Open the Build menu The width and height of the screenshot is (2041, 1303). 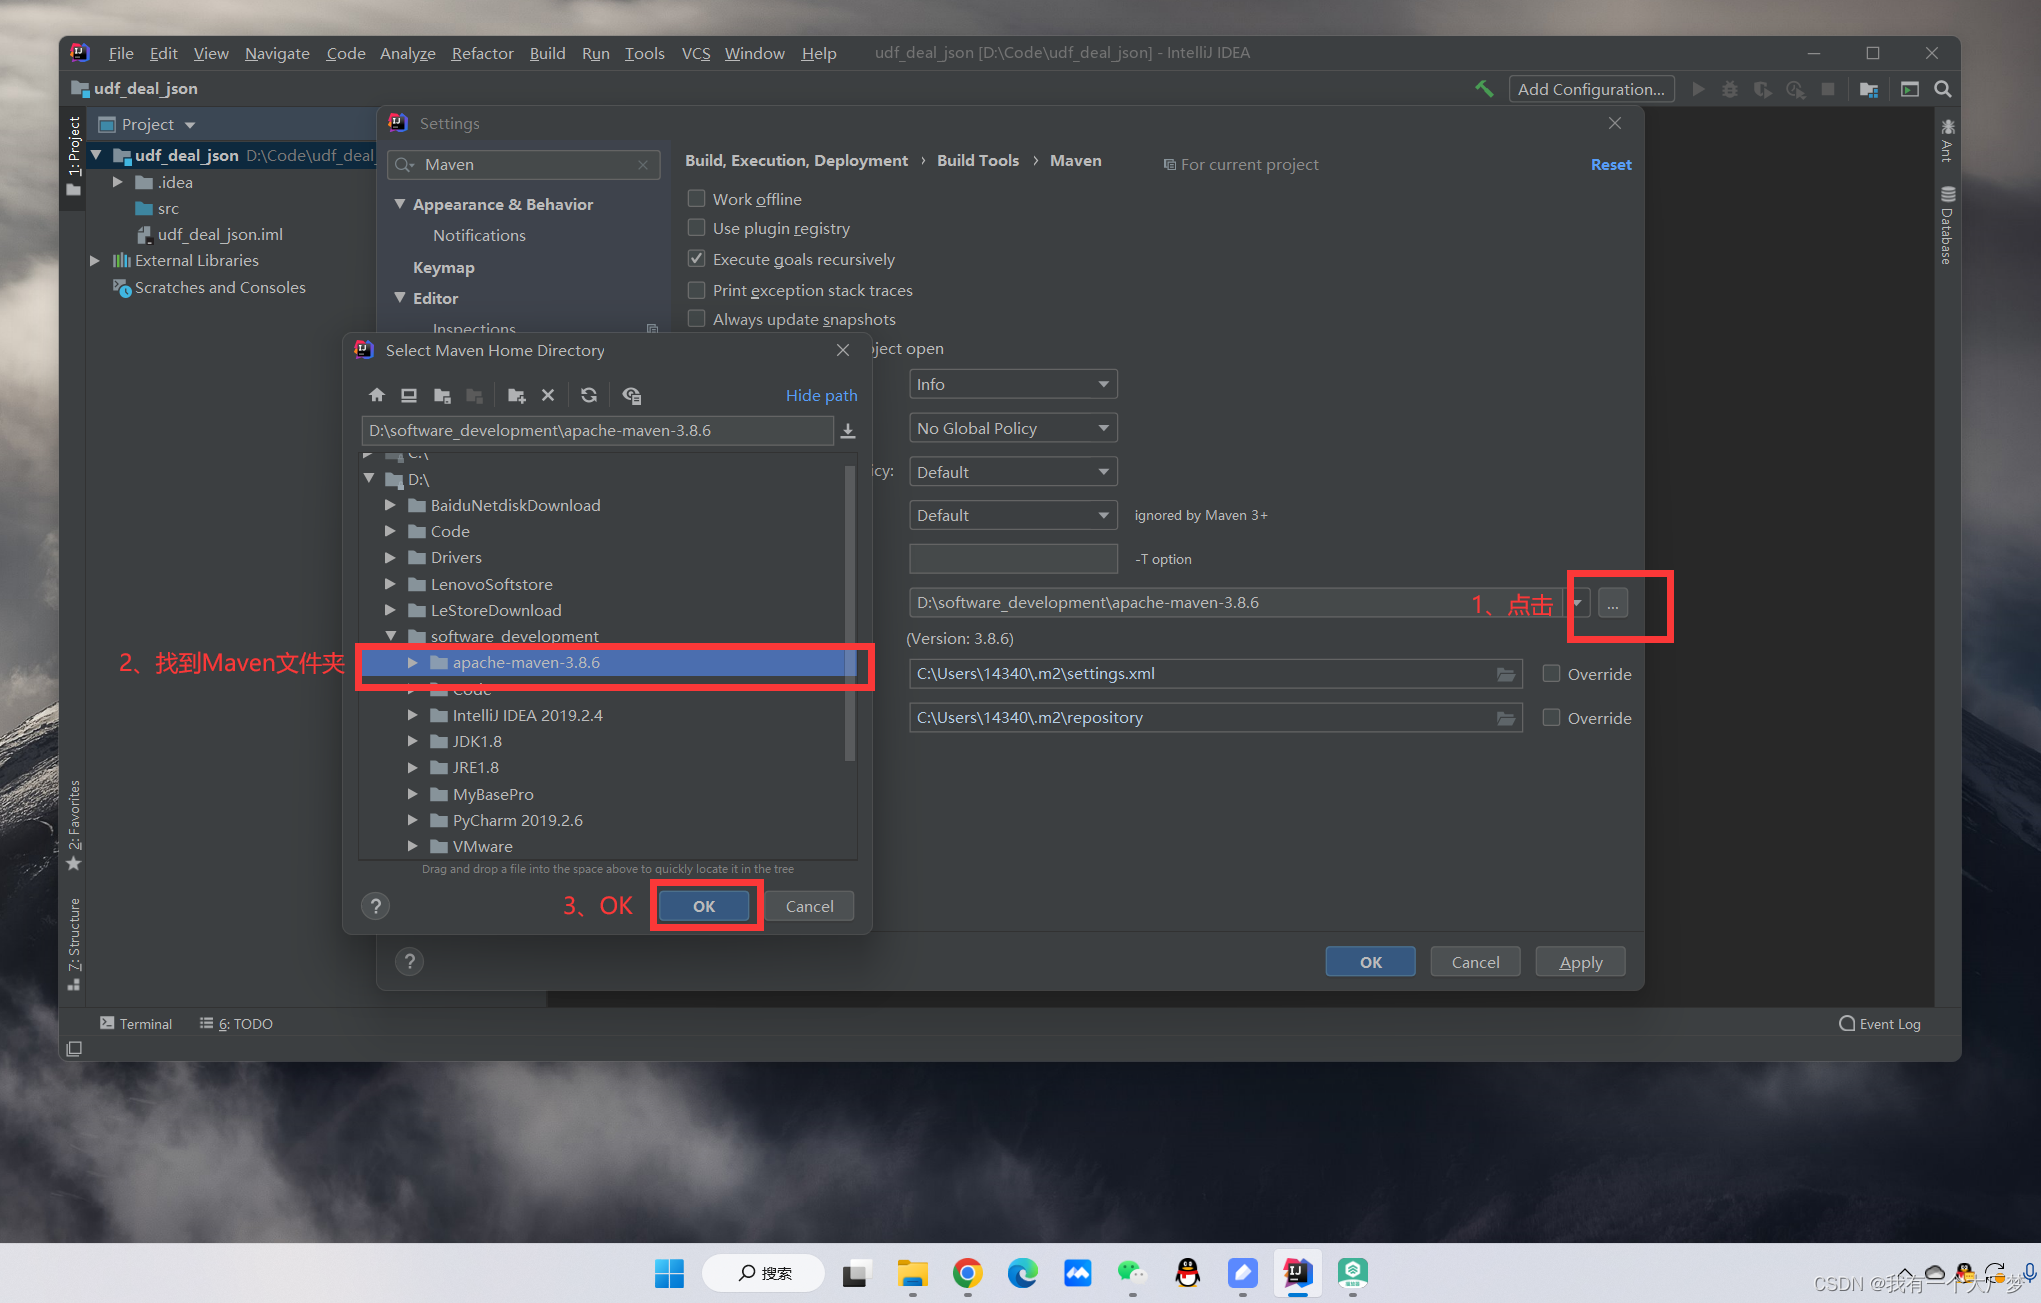point(547,53)
